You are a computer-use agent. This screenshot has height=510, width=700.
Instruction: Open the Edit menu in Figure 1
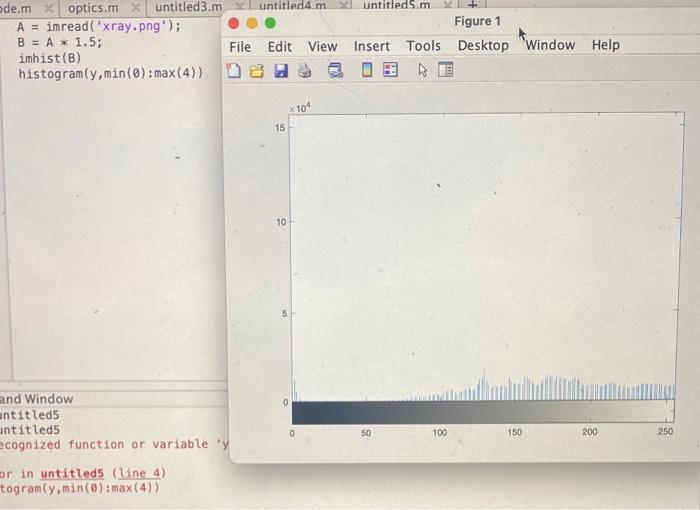[x=279, y=46]
